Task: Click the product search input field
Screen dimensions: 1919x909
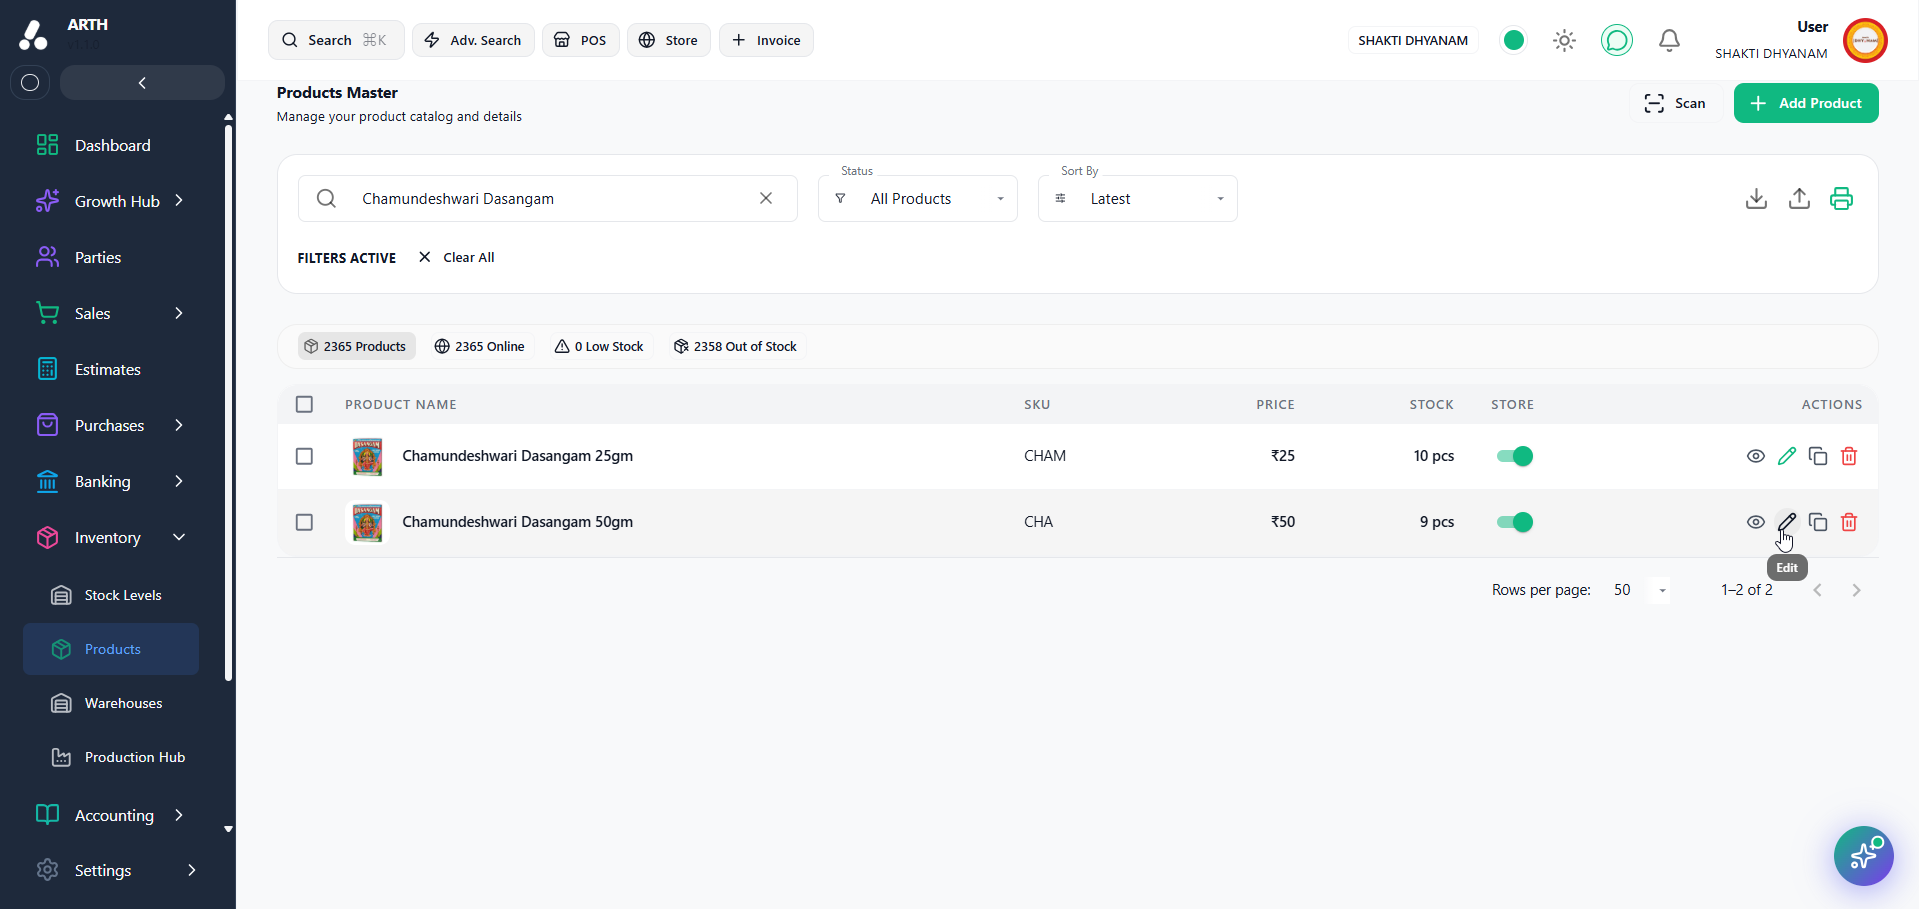Action: (x=548, y=199)
